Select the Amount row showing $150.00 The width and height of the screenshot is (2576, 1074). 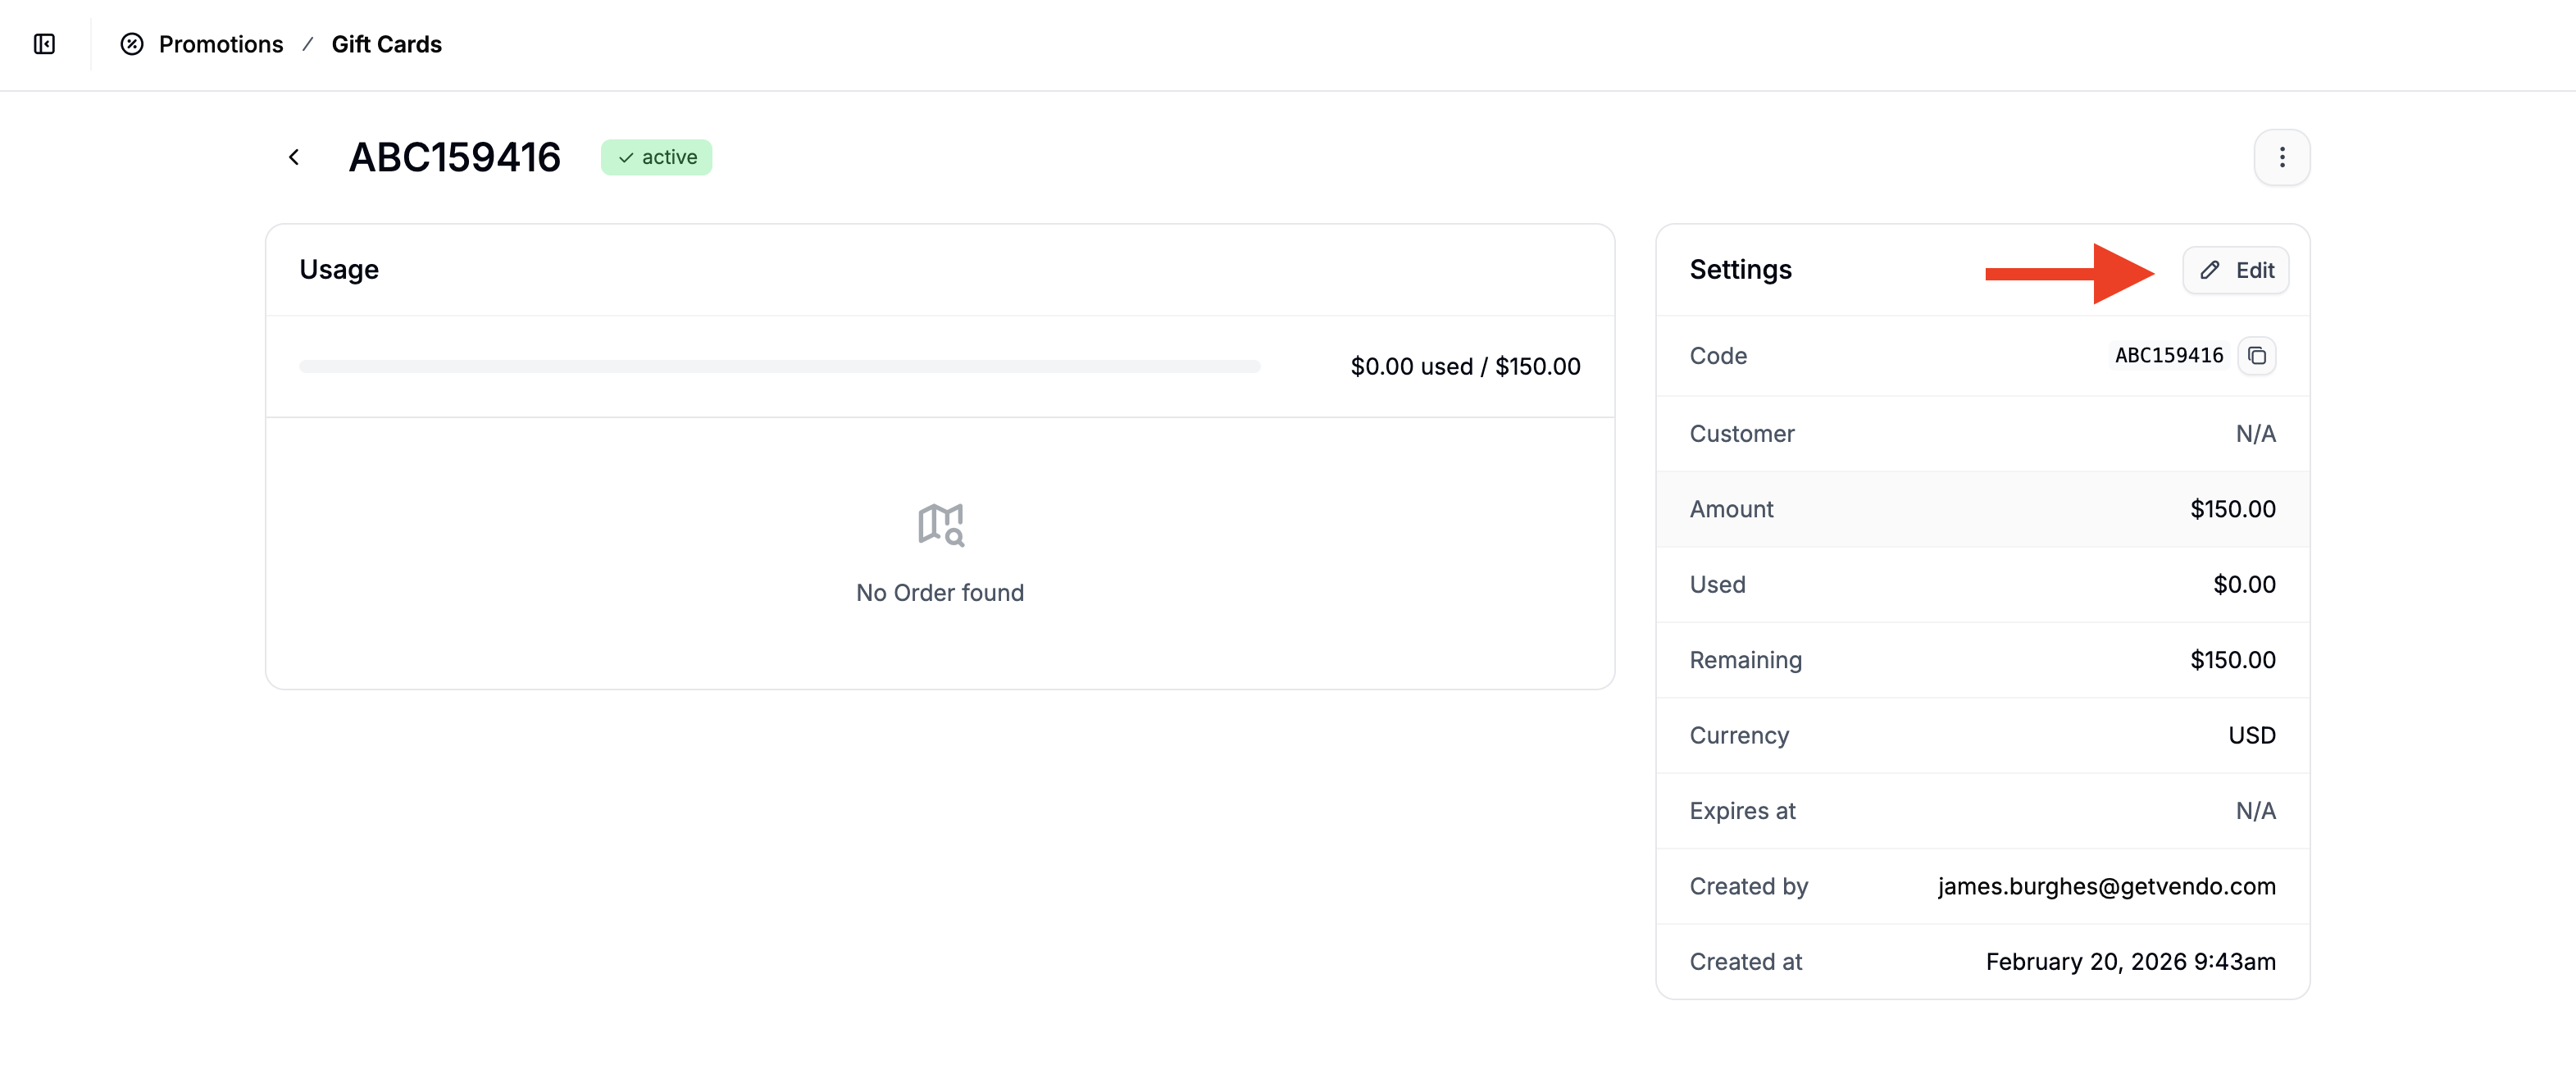[x=1982, y=509]
